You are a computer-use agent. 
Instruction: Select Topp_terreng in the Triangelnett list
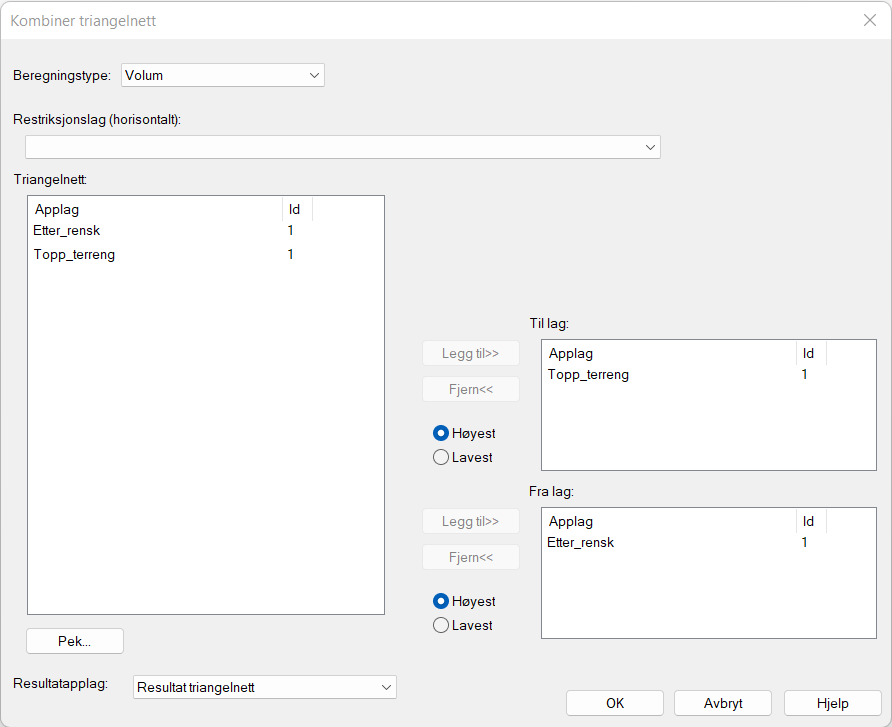(x=74, y=255)
